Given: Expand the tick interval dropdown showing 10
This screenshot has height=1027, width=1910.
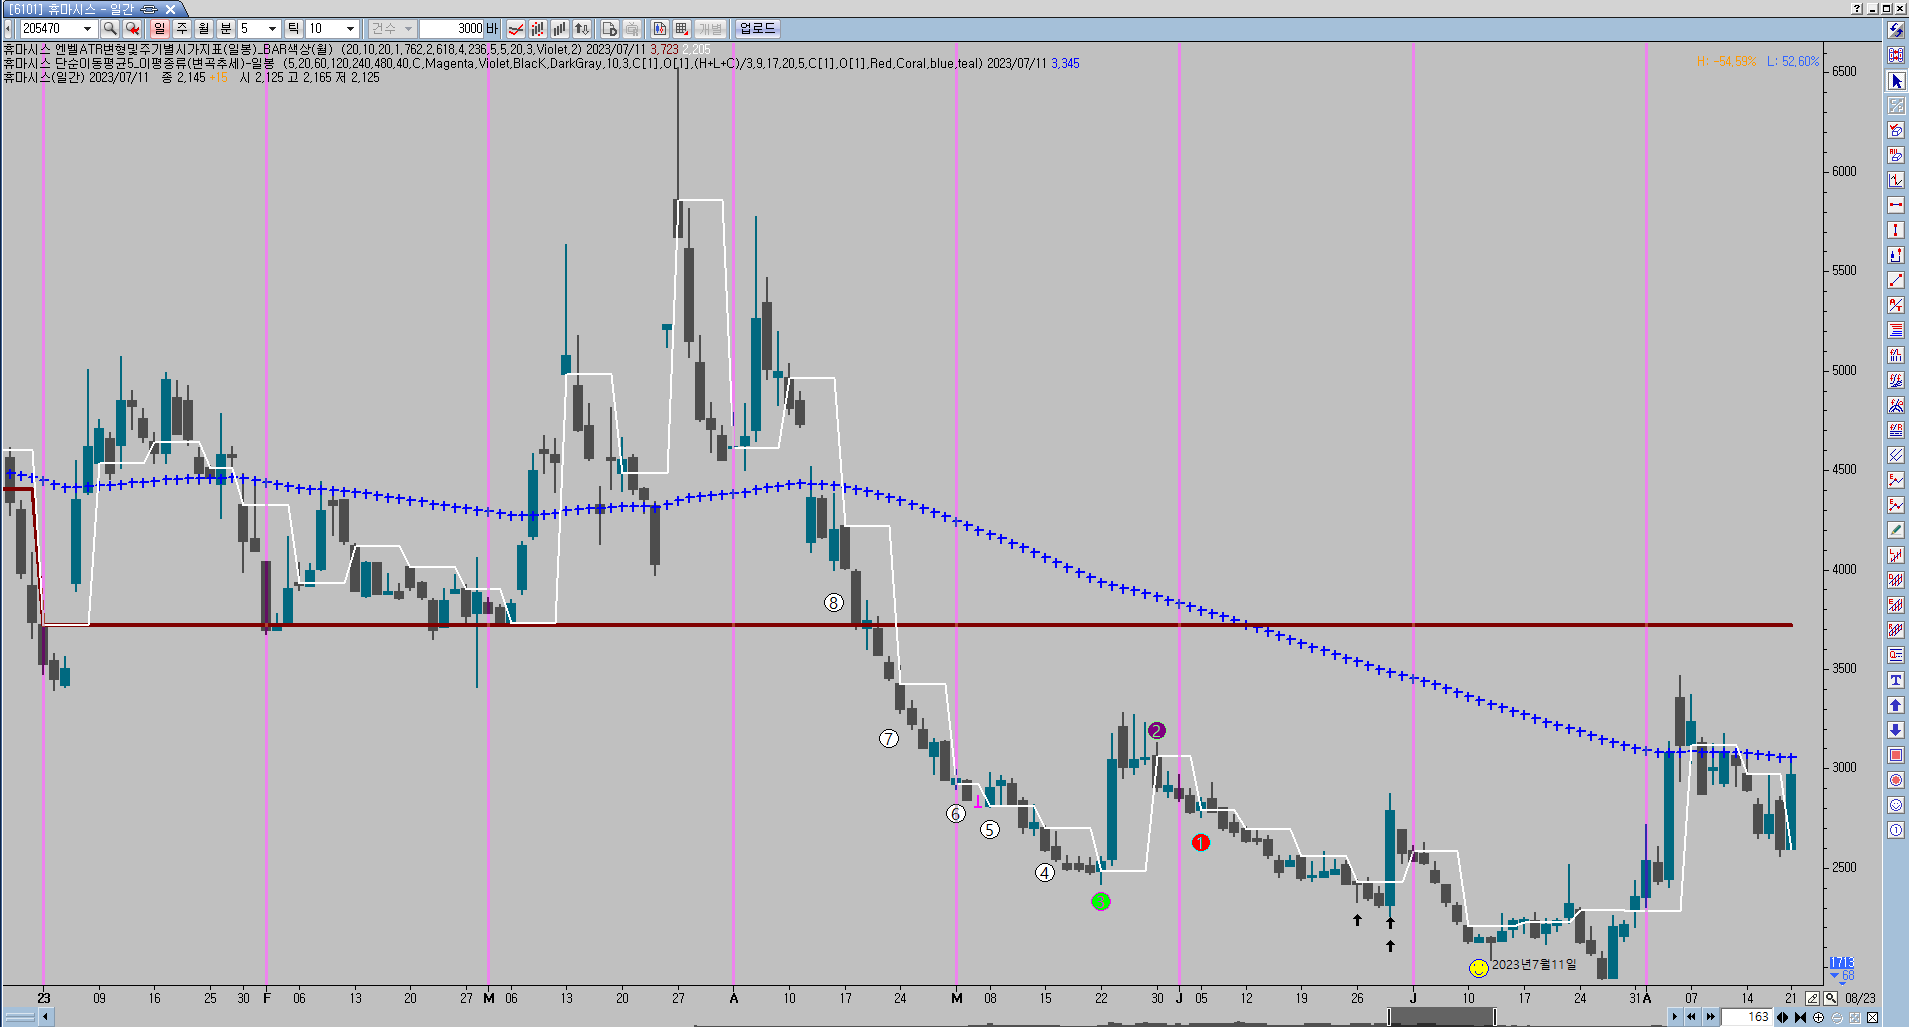Looking at the screenshot, I should [x=350, y=29].
